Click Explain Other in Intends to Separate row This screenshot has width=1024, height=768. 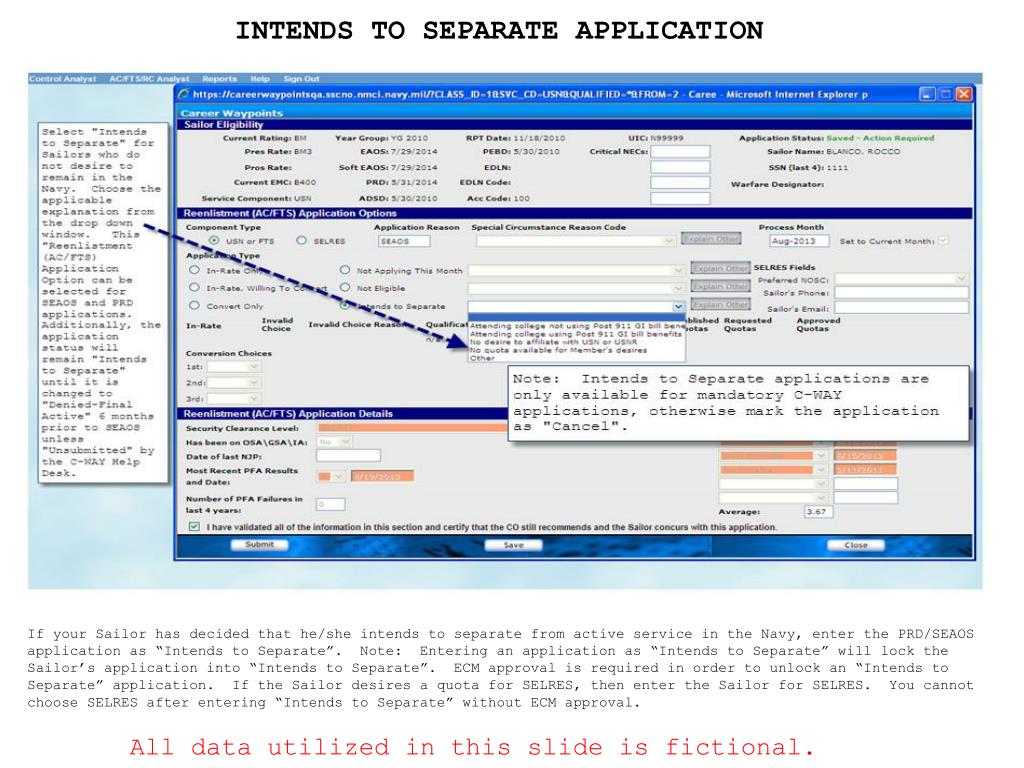(x=720, y=304)
